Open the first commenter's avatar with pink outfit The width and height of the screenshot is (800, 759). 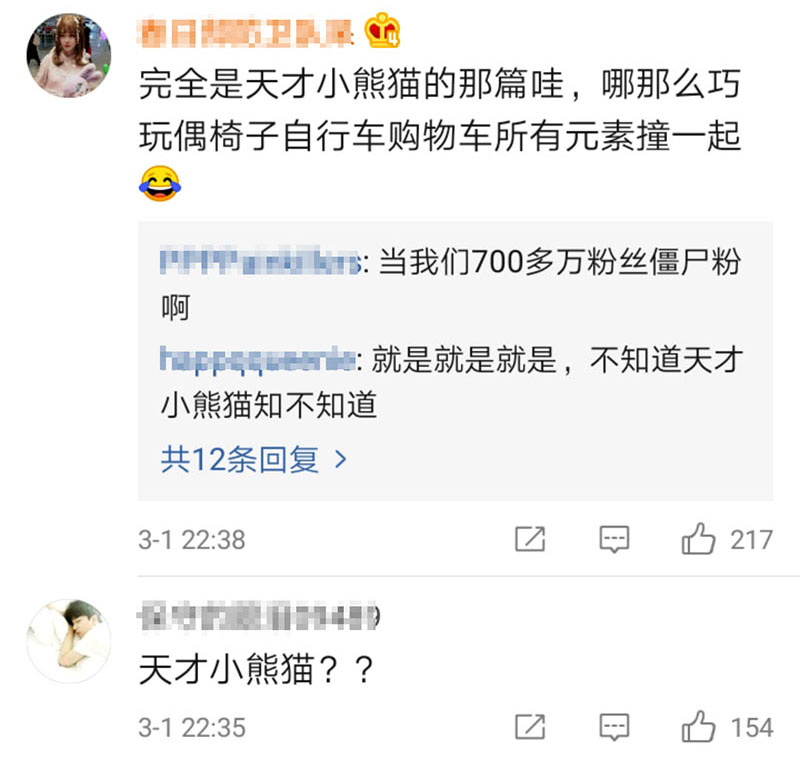coord(68,56)
